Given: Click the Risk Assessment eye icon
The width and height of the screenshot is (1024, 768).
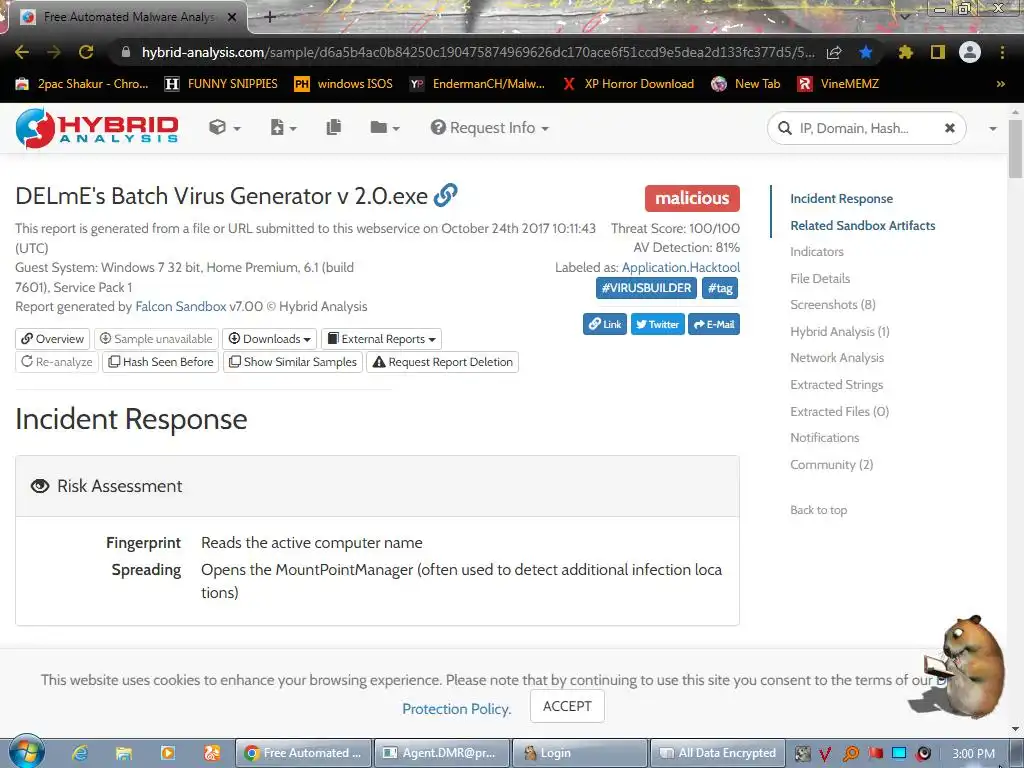Looking at the screenshot, I should [40, 486].
